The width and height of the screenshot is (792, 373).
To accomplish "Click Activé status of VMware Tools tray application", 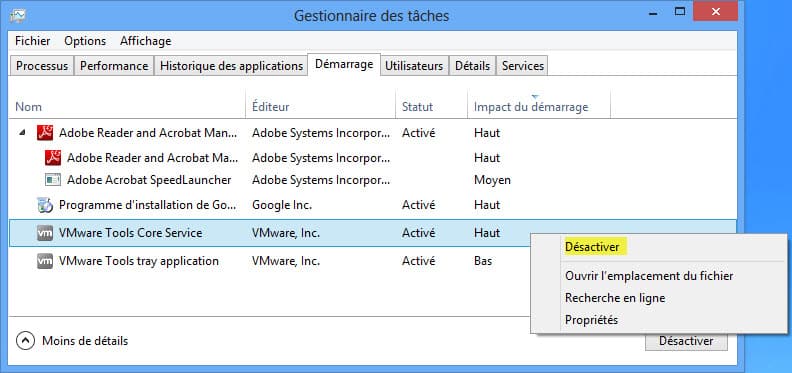I will 418,261.
